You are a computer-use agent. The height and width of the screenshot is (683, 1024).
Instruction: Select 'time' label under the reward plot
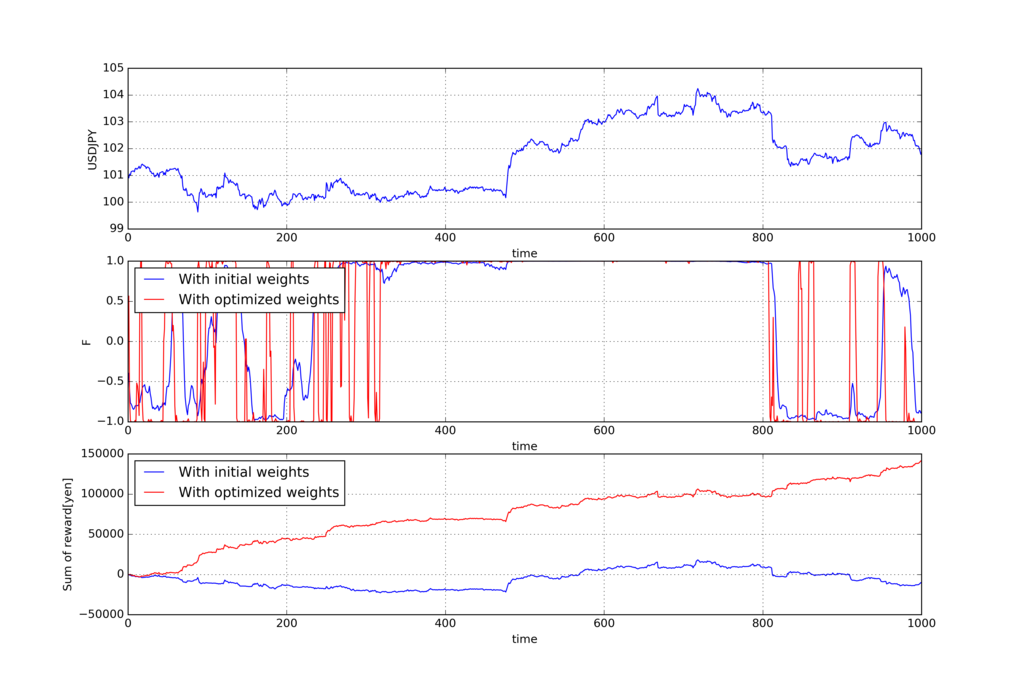click(524, 639)
